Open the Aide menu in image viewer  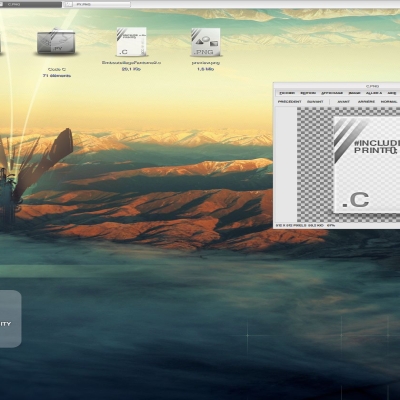click(x=392, y=93)
